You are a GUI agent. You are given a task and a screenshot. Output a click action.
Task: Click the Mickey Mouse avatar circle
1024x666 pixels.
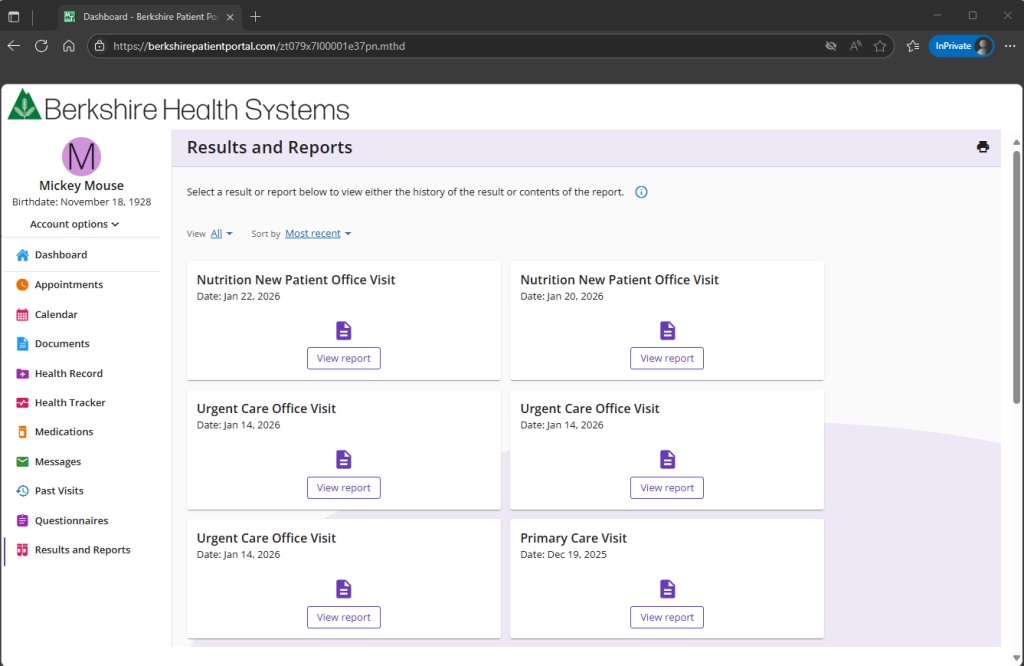[81, 157]
